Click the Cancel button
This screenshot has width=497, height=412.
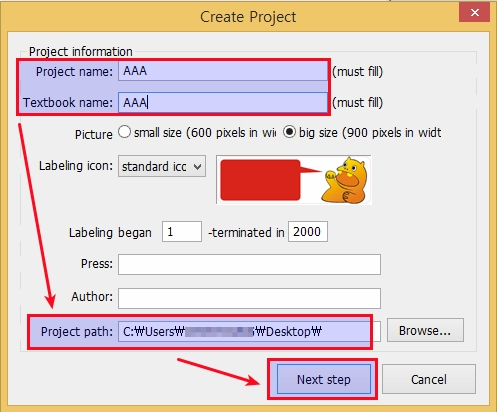pyautogui.click(x=429, y=379)
